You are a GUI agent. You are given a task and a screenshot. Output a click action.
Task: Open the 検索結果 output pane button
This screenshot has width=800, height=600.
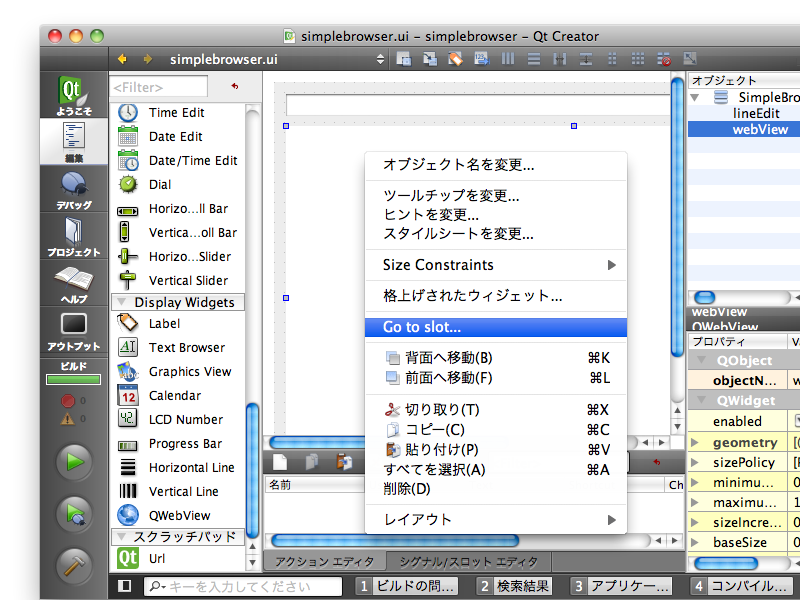tap(513, 586)
